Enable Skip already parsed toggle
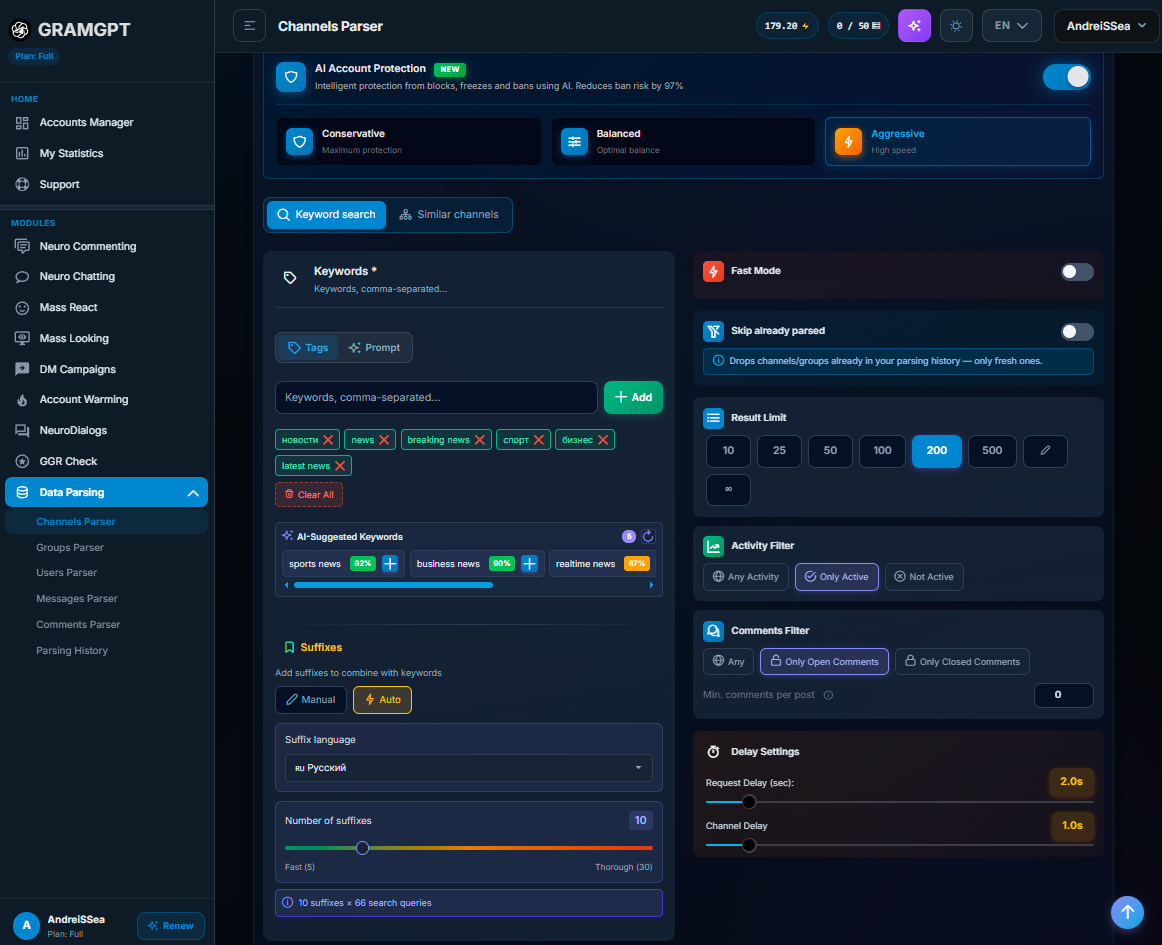The image size is (1162, 945). (1077, 332)
